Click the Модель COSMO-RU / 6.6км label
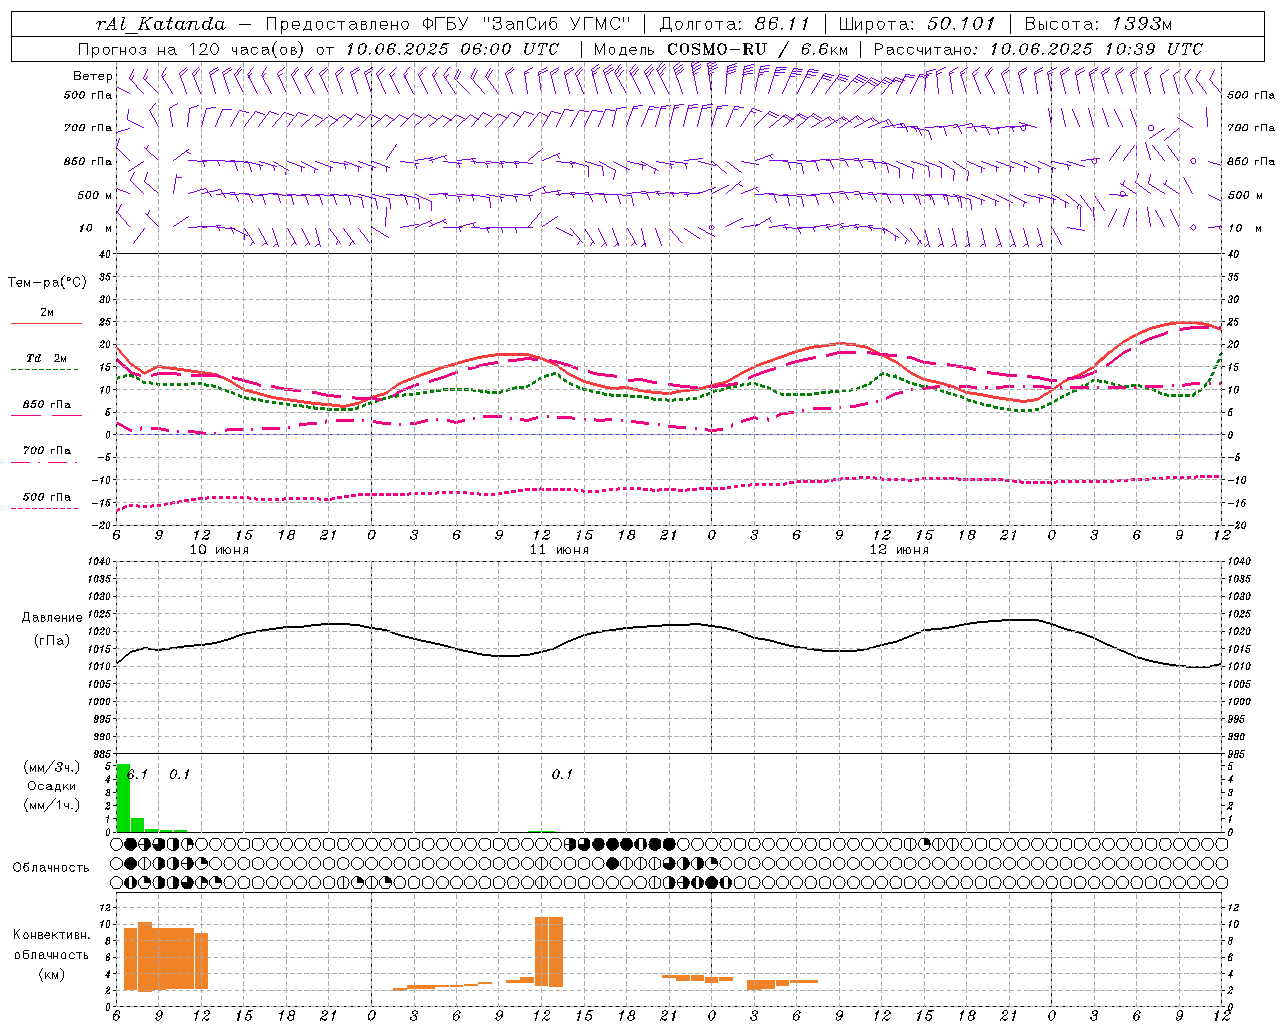Viewport: 1280px width, 1024px height. coord(721,49)
